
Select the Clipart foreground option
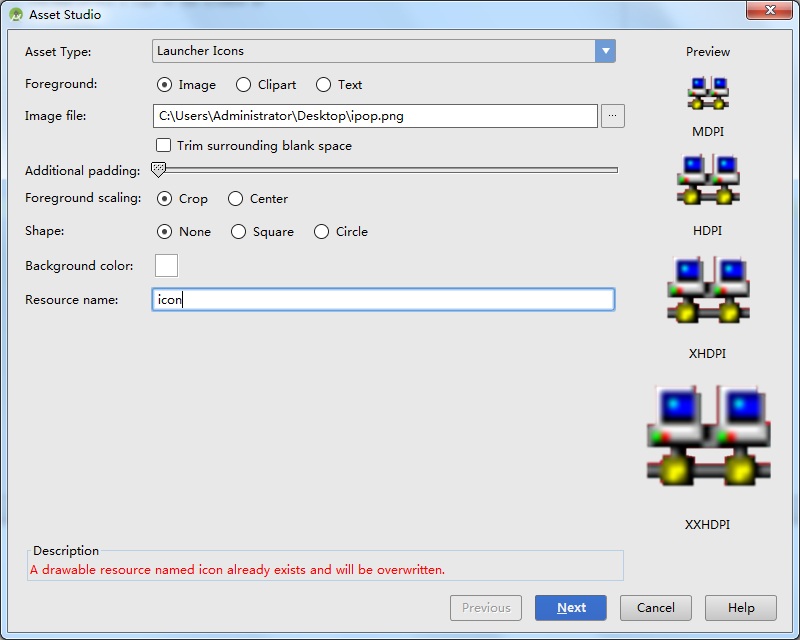[x=243, y=85]
